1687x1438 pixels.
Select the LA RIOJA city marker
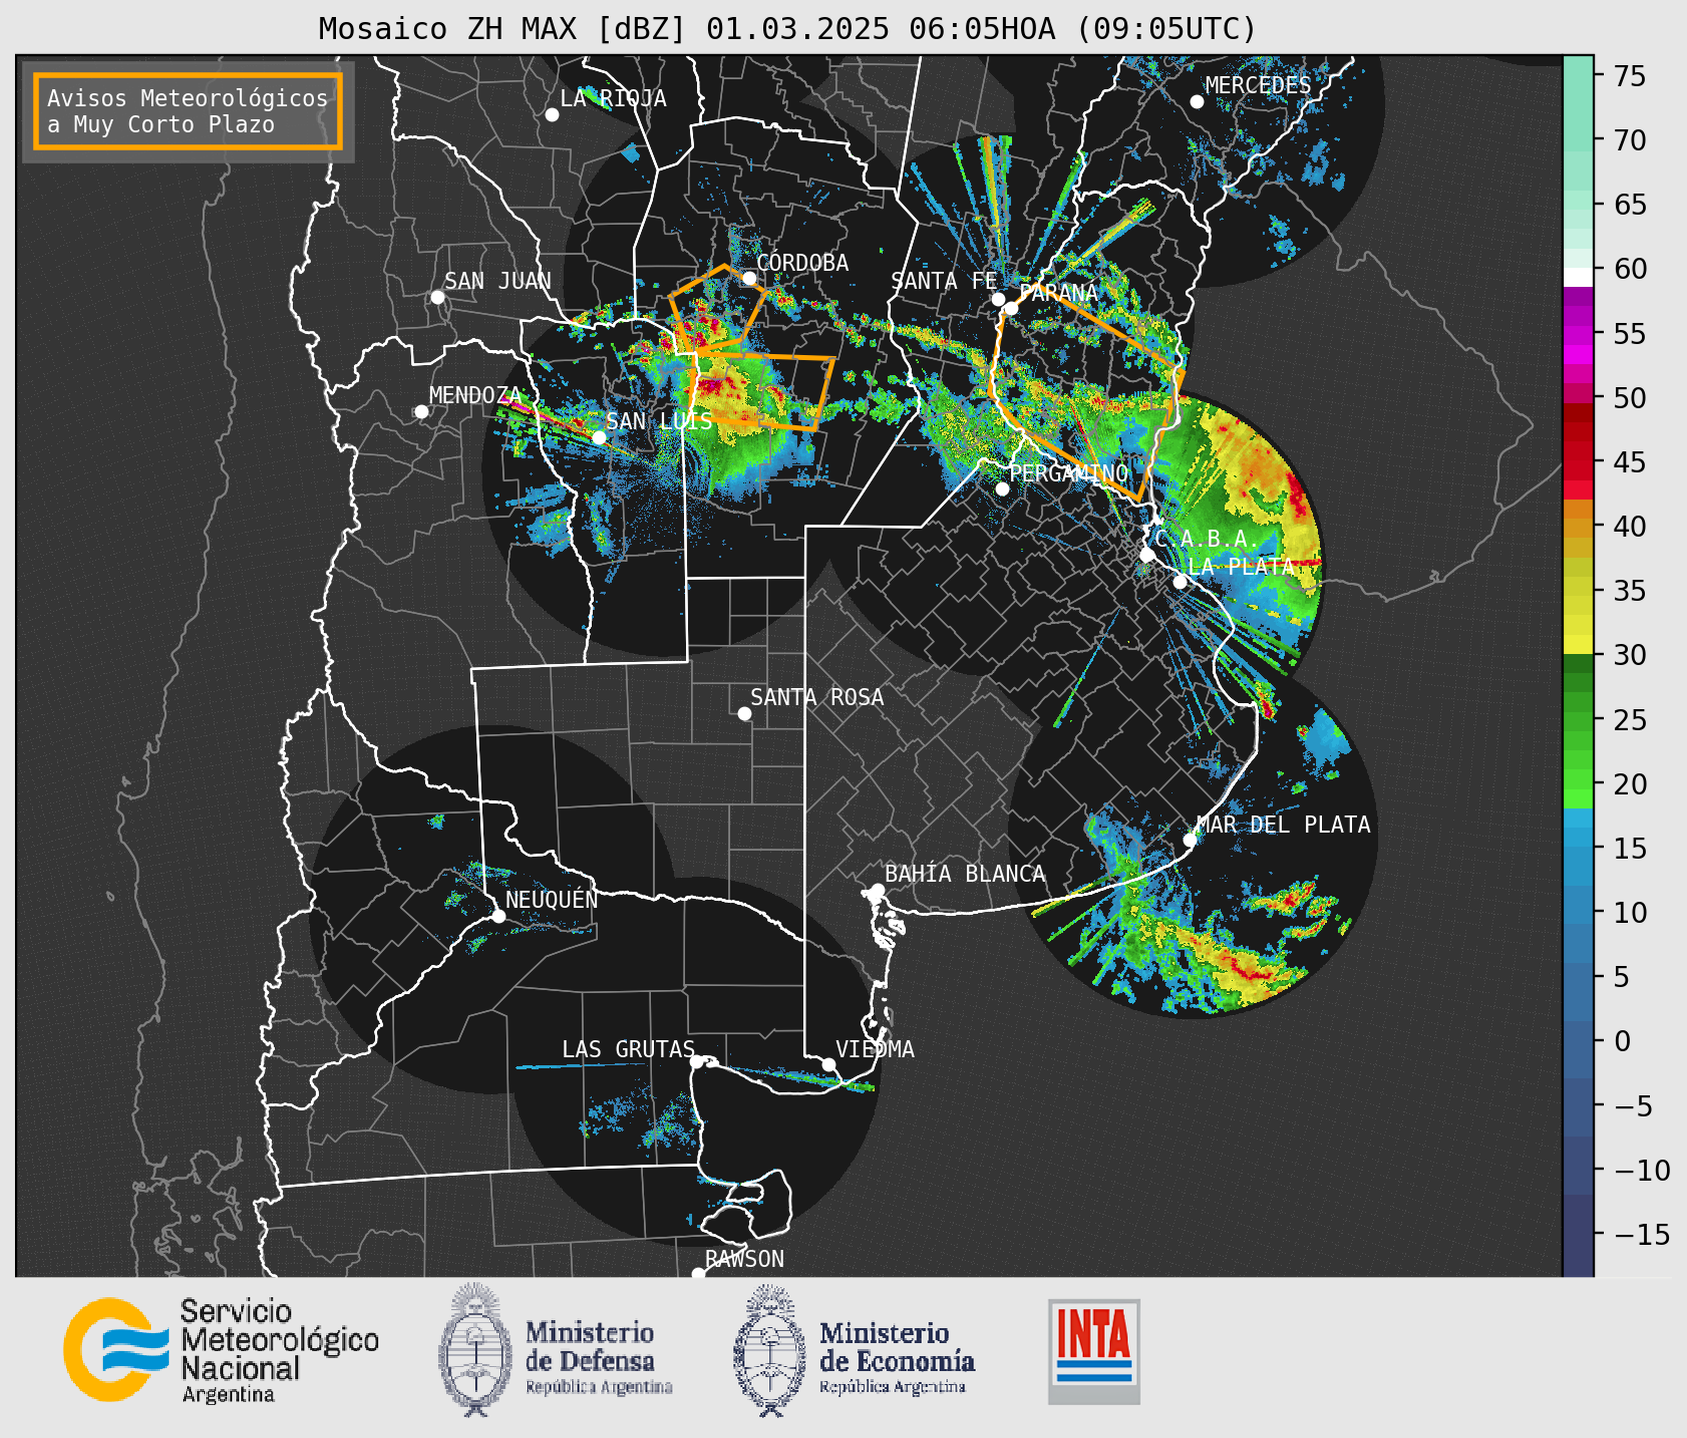coord(552,115)
